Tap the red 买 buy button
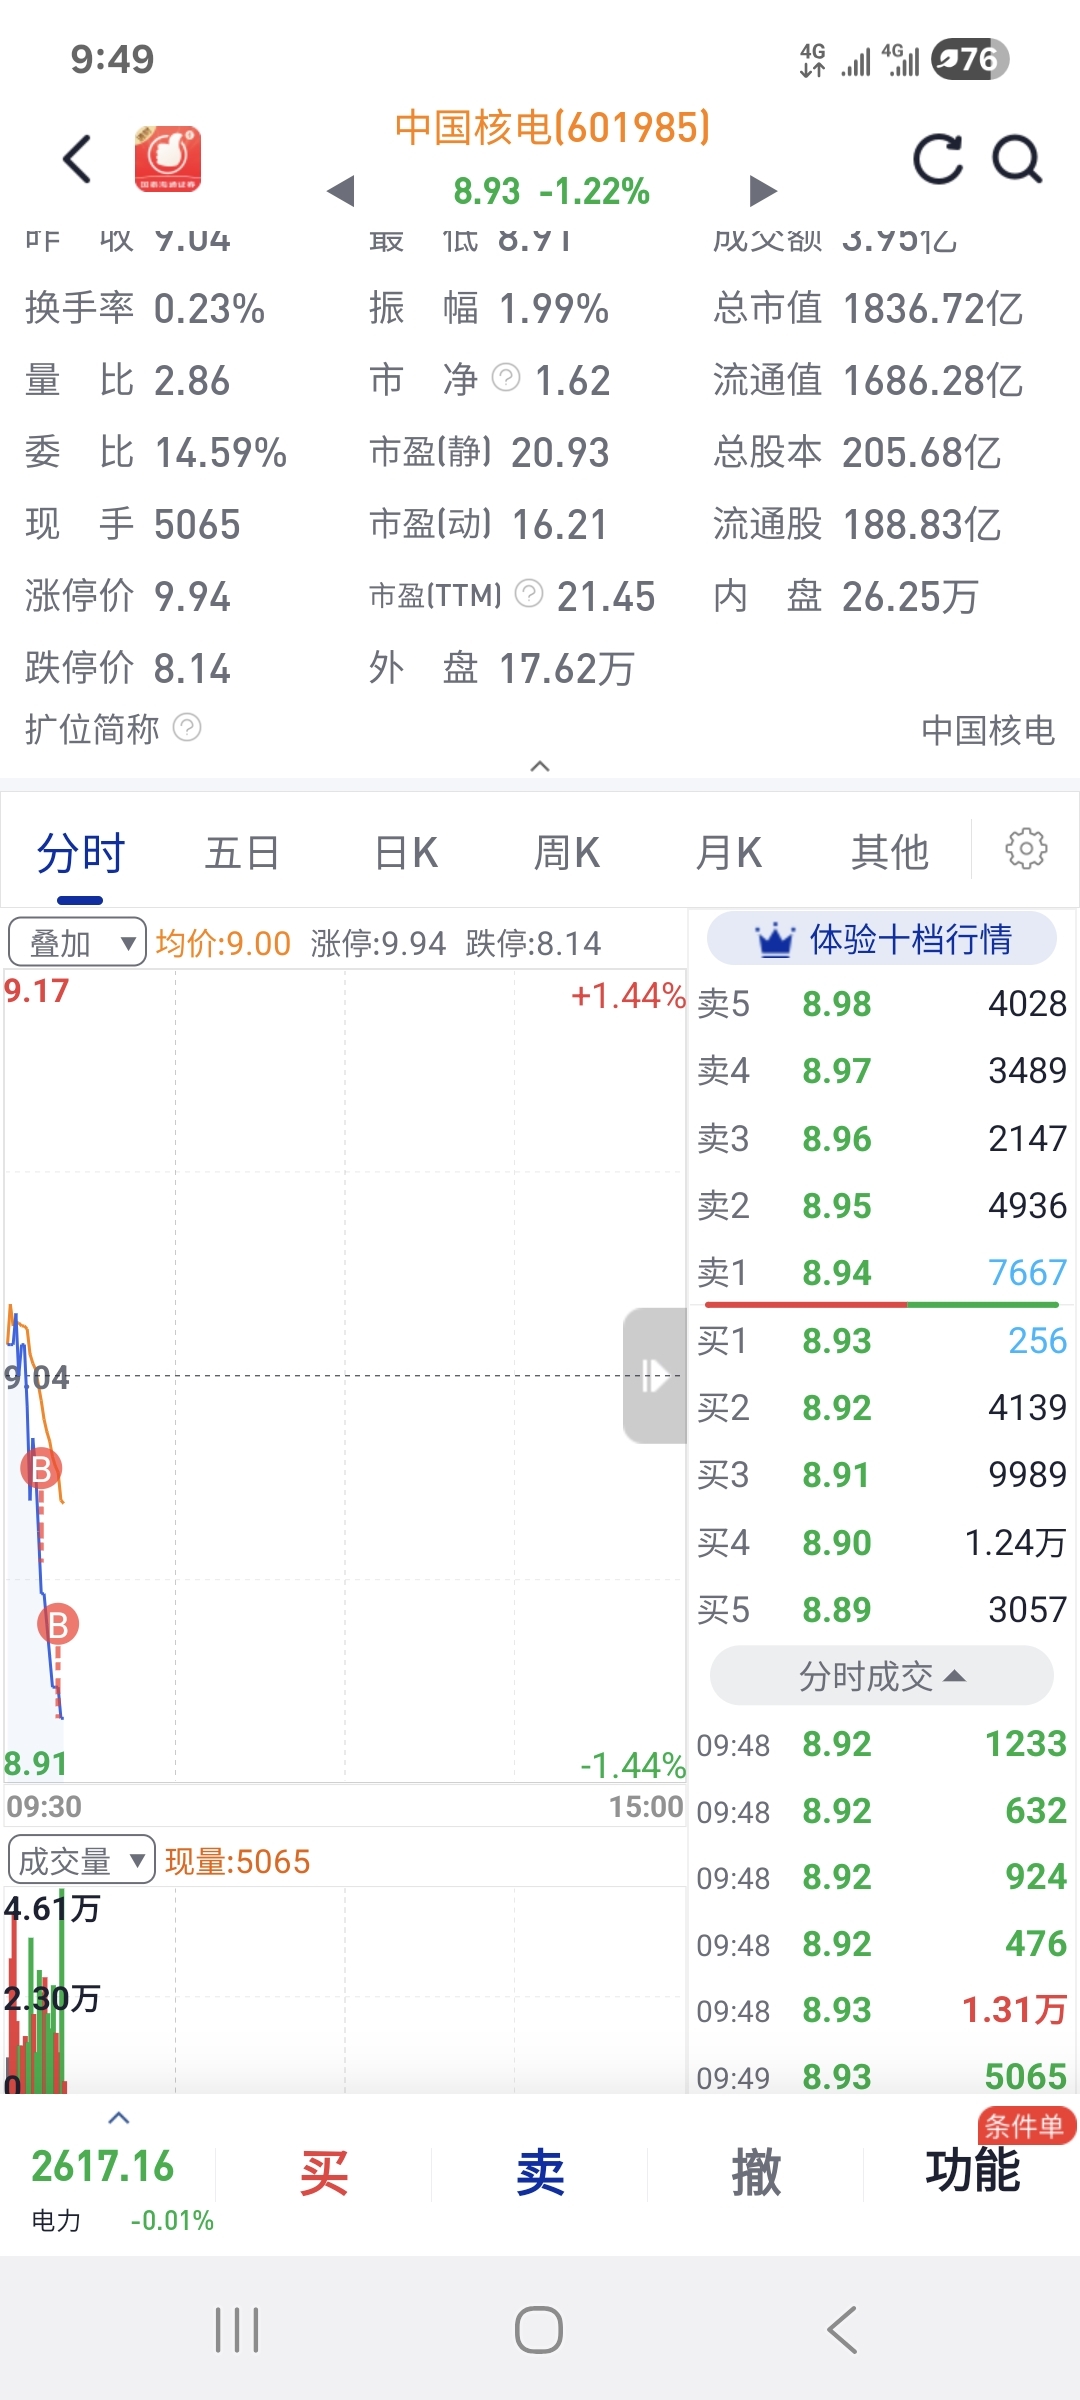This screenshot has height=2400, width=1080. [x=324, y=2174]
